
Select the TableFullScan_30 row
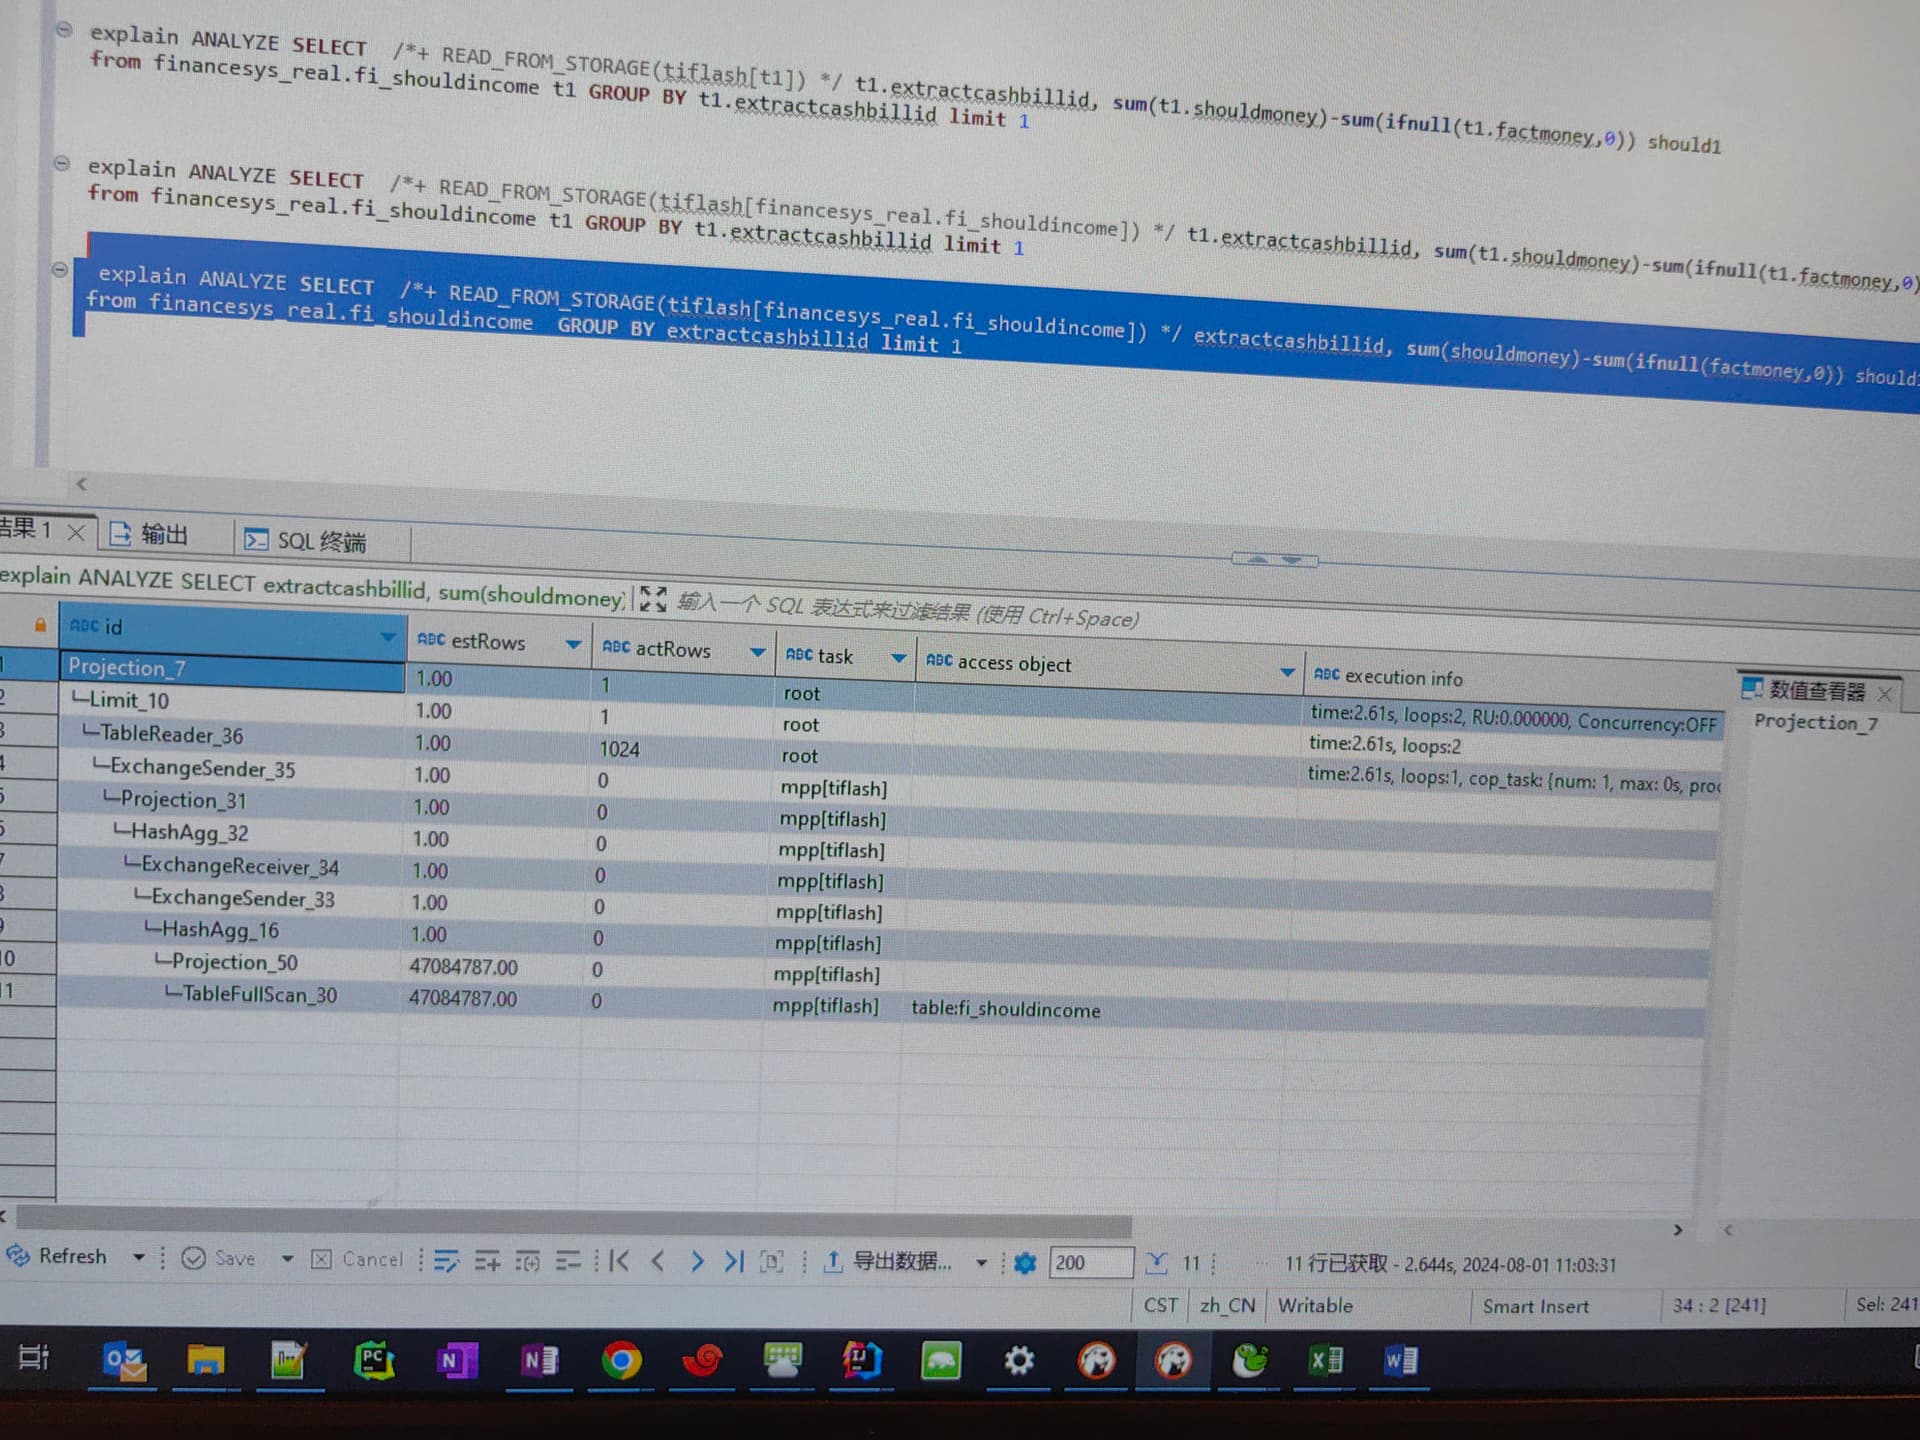[259, 995]
